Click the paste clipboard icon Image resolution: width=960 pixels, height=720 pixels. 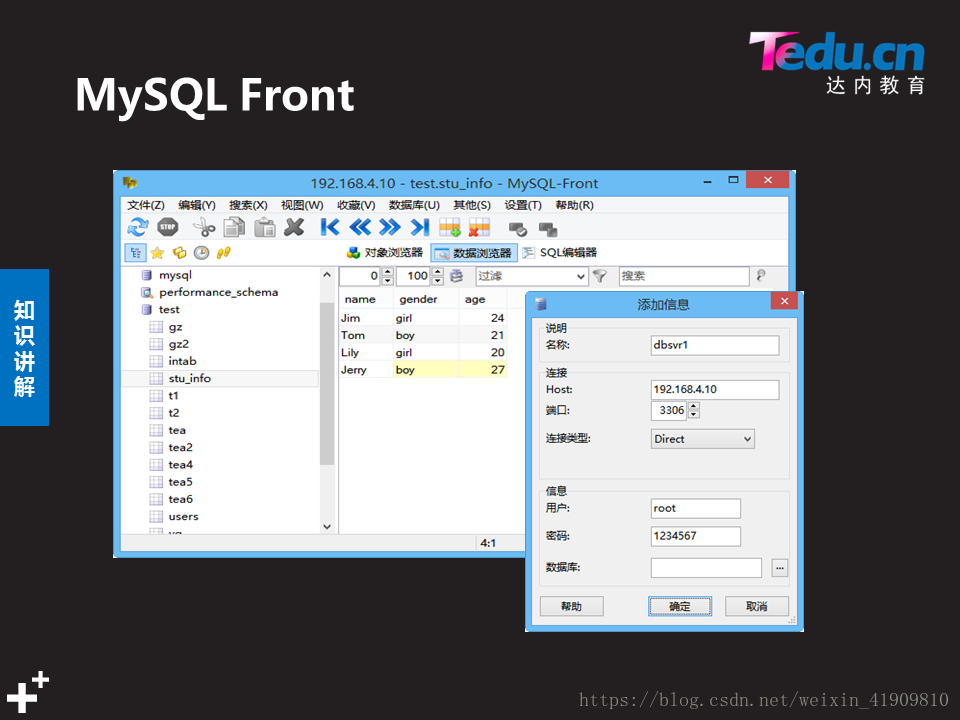pos(264,227)
